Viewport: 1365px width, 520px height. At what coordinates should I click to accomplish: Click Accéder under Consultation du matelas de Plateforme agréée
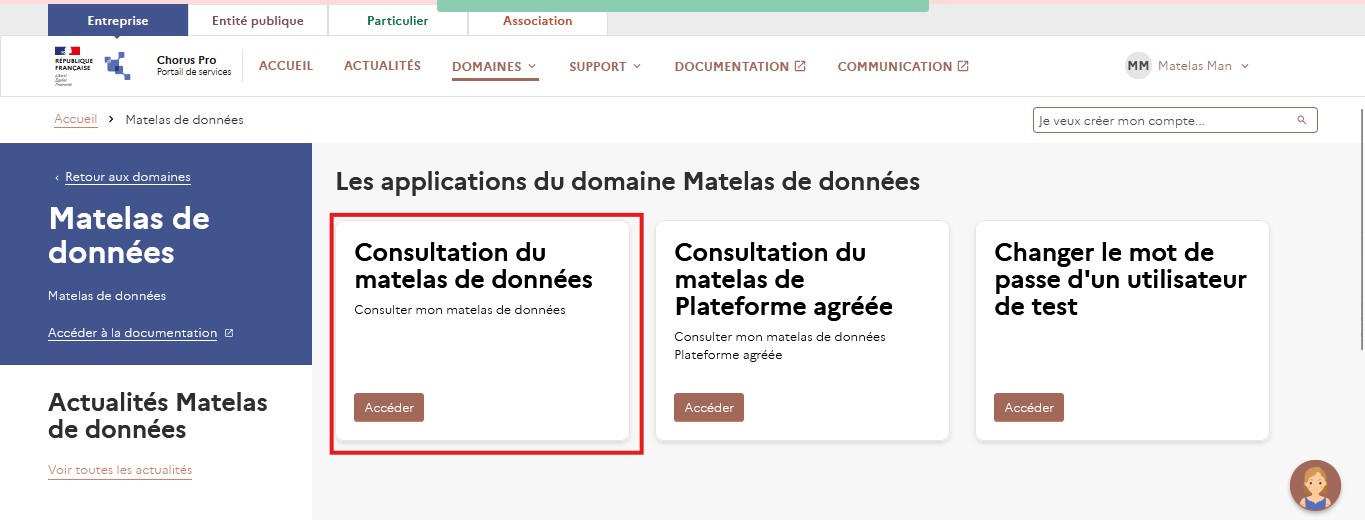tap(709, 408)
